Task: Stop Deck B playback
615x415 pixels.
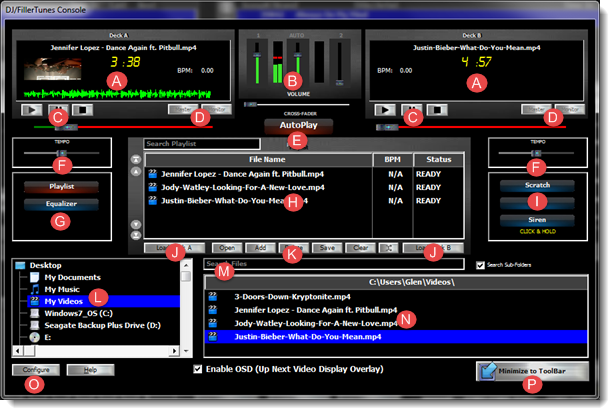Action: coord(437,110)
